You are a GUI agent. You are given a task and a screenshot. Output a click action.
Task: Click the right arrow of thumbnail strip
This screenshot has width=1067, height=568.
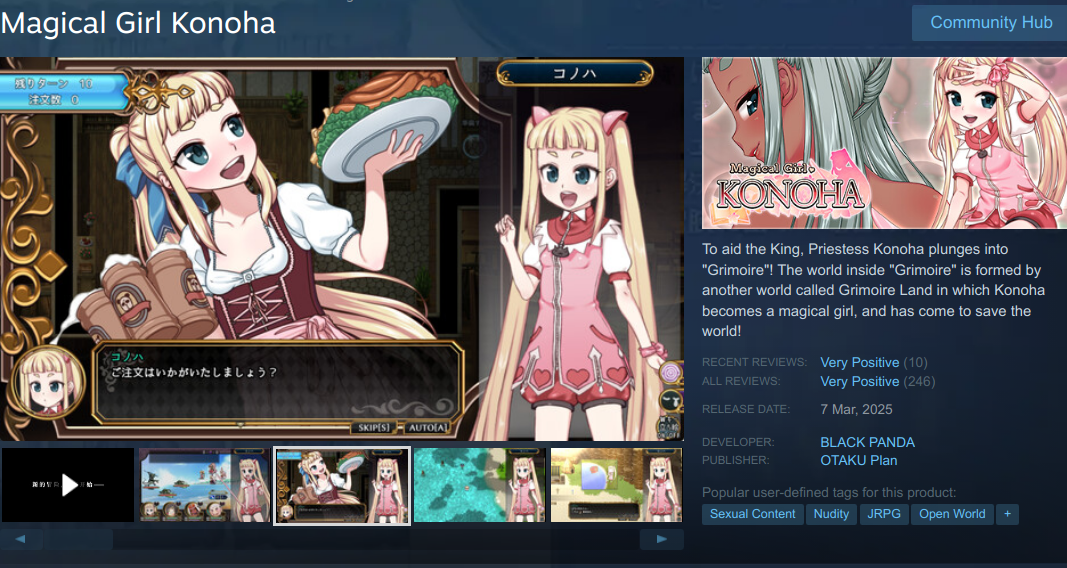point(661,539)
